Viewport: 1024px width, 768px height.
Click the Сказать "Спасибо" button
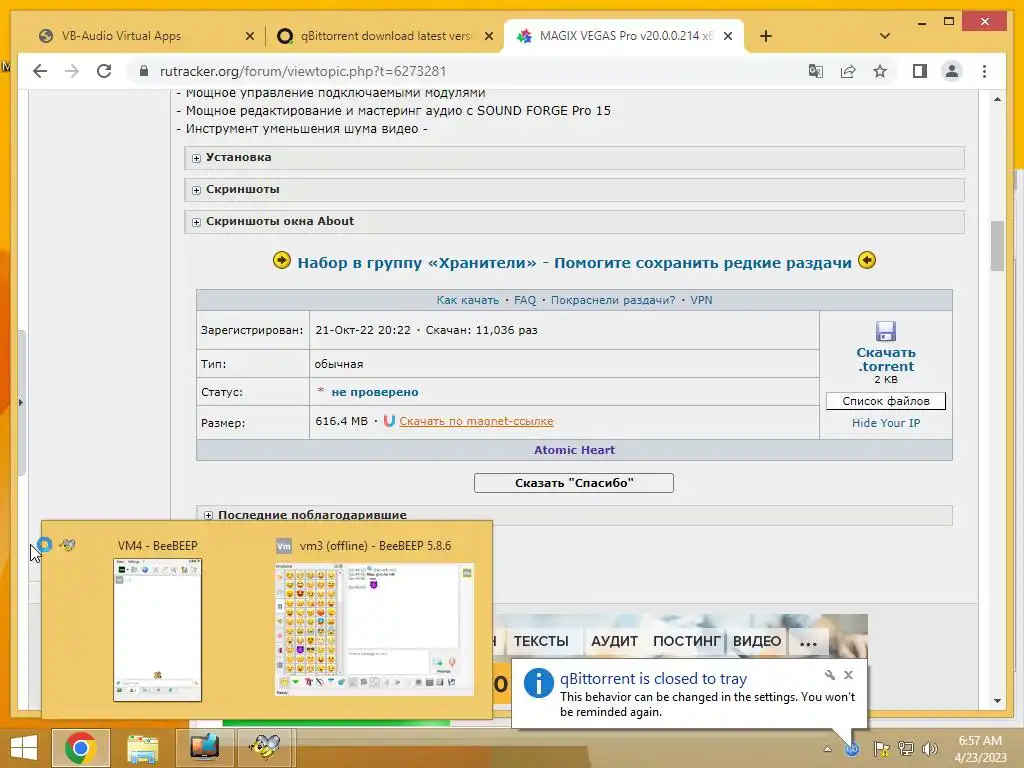click(573, 483)
